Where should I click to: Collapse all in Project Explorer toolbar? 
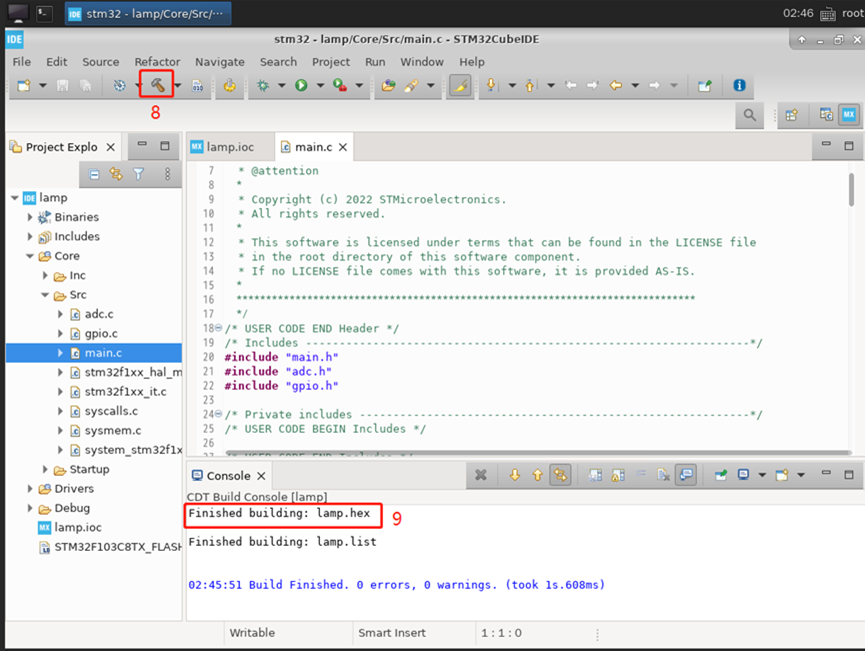(x=94, y=174)
